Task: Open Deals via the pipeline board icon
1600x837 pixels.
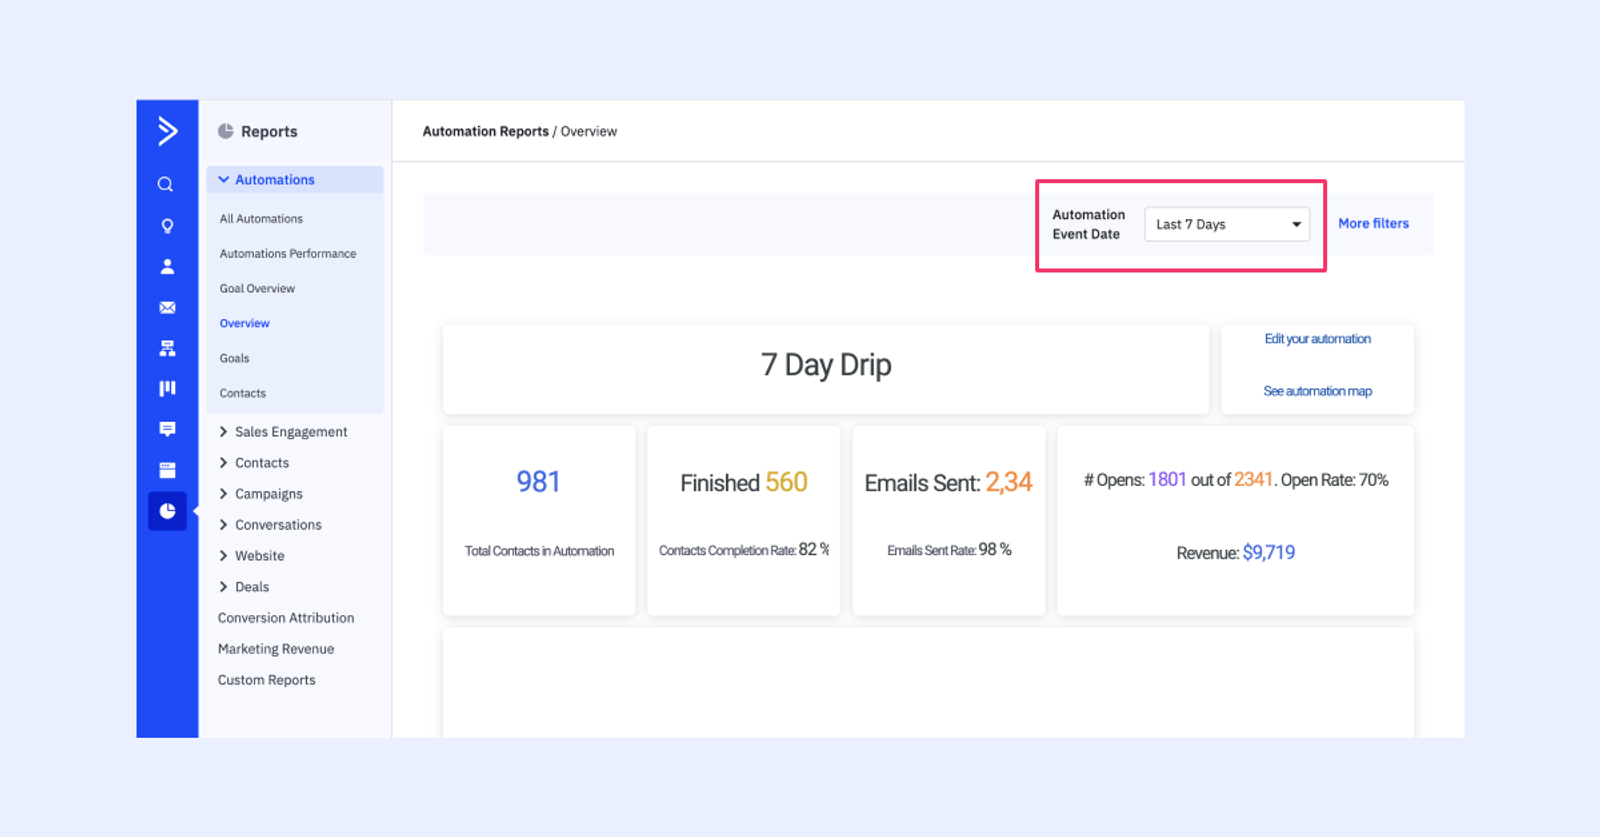Action: pyautogui.click(x=167, y=388)
